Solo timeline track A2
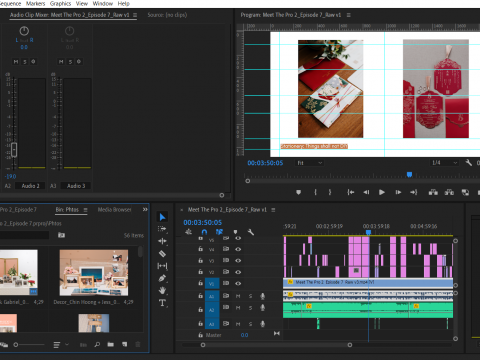This screenshot has height=360, width=480. (250, 308)
